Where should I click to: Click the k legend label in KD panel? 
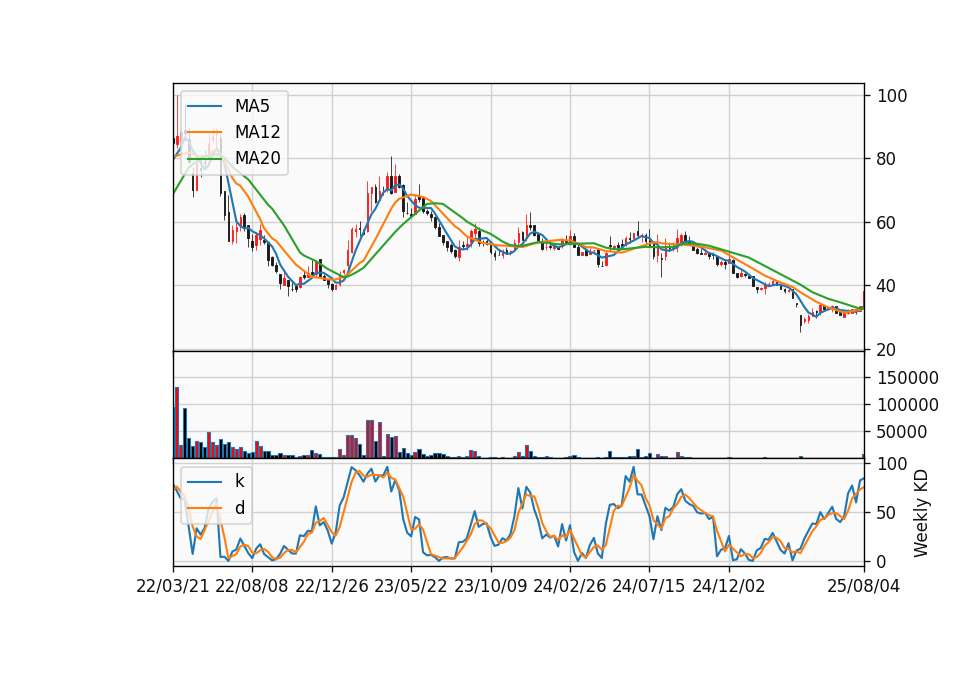[x=239, y=481]
